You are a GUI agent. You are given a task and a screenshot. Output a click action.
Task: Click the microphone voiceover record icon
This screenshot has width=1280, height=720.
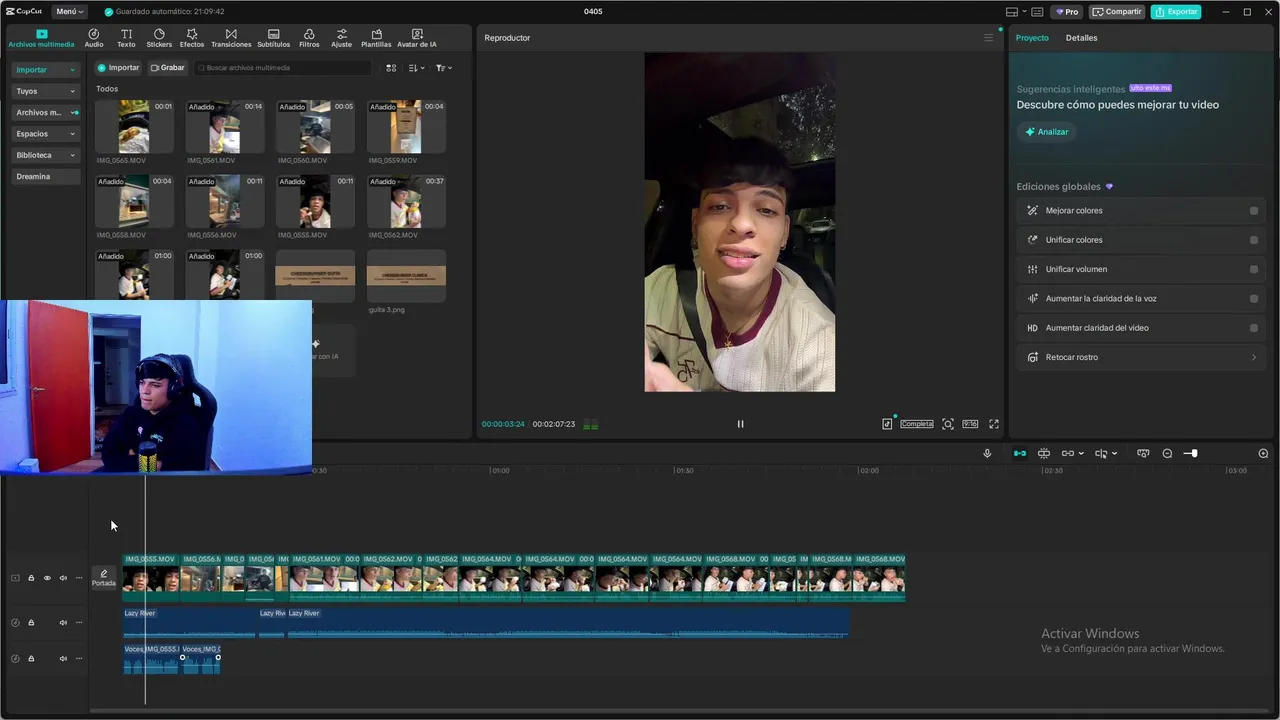point(987,453)
